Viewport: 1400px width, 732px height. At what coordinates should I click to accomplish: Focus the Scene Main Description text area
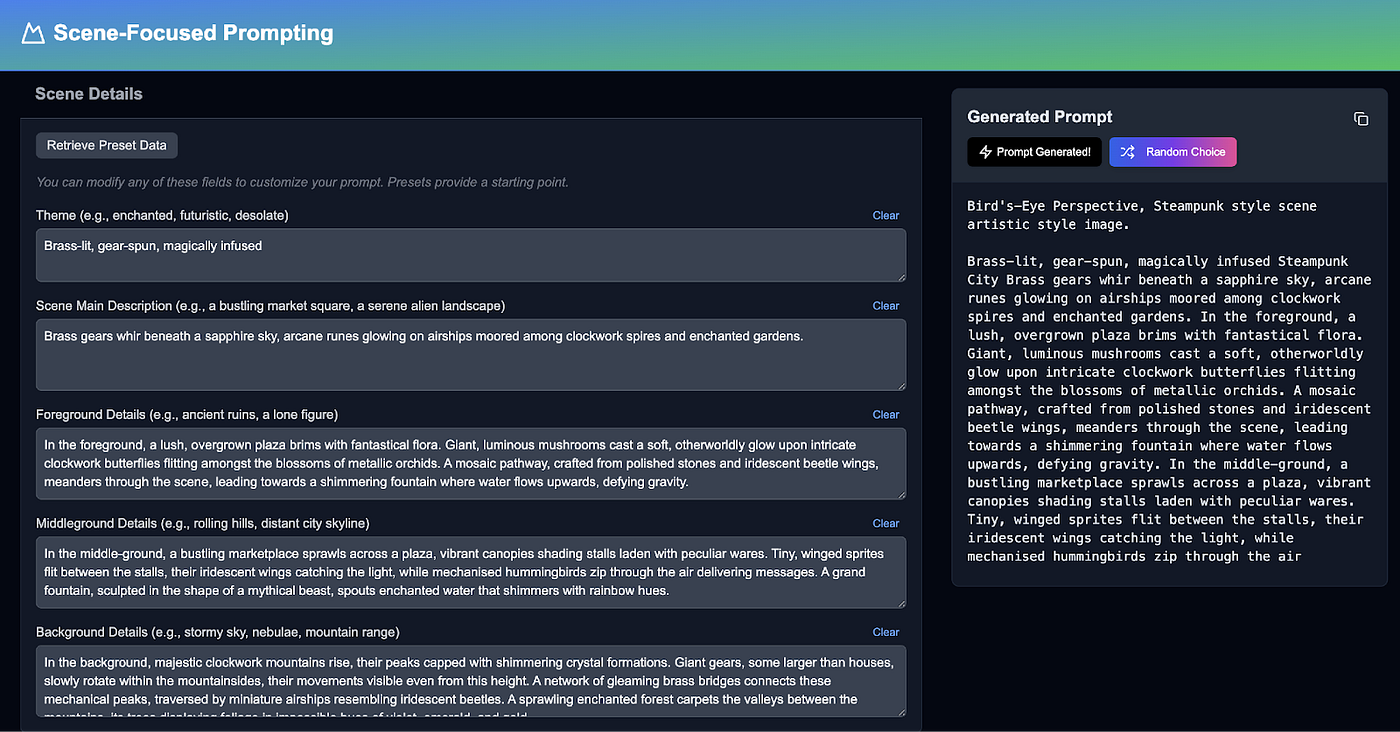pos(471,355)
